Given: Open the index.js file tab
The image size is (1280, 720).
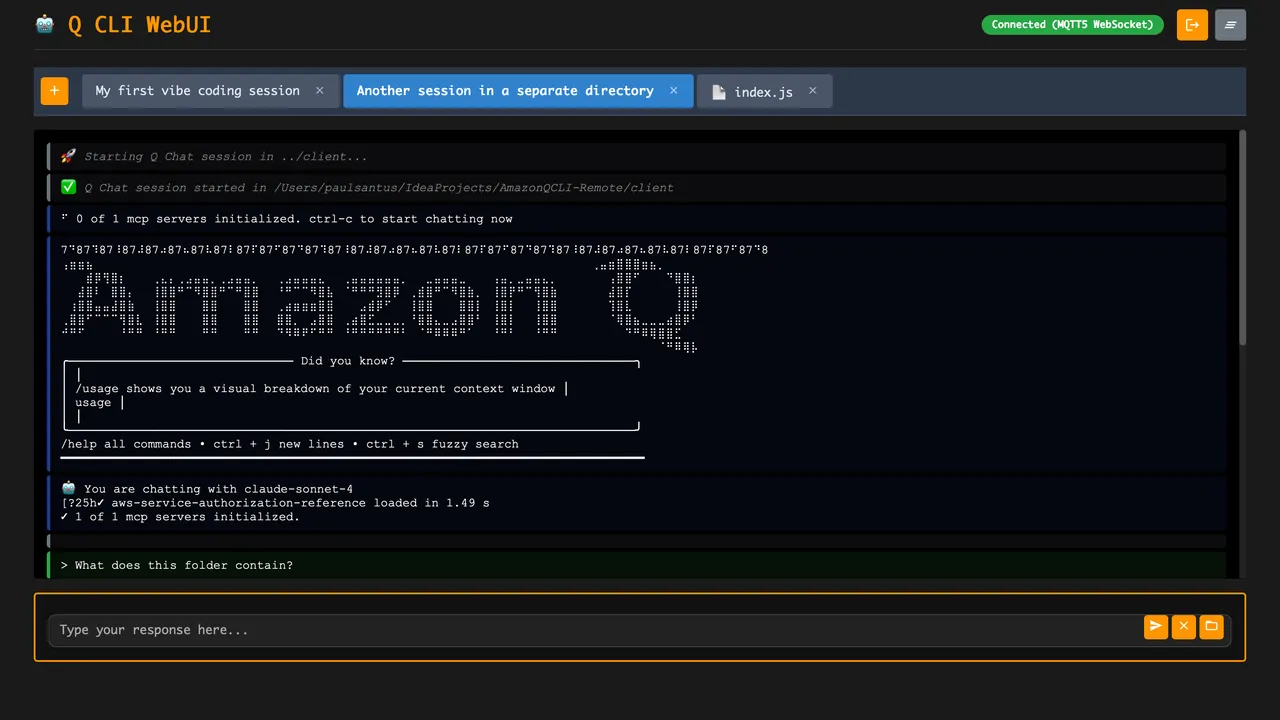Looking at the screenshot, I should tap(764, 91).
